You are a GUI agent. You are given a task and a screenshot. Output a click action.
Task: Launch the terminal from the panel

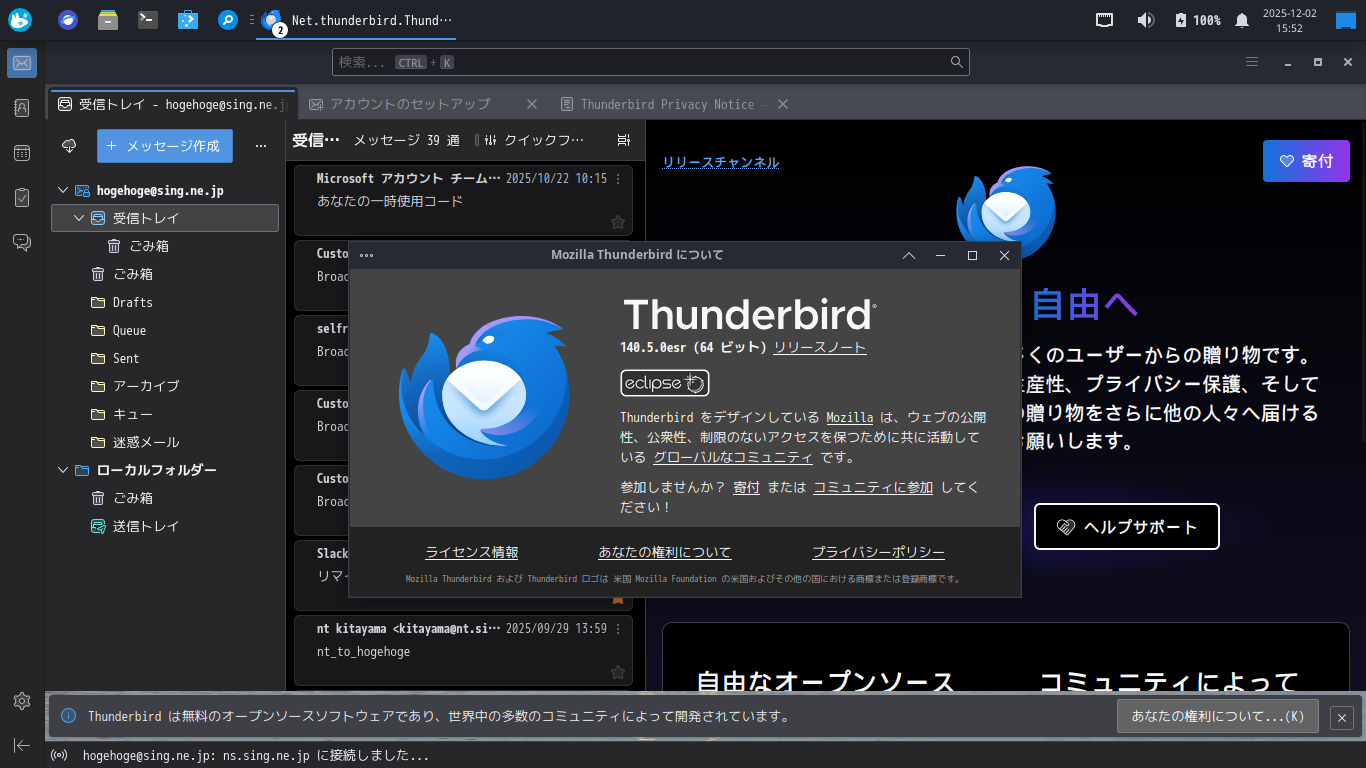click(x=148, y=20)
